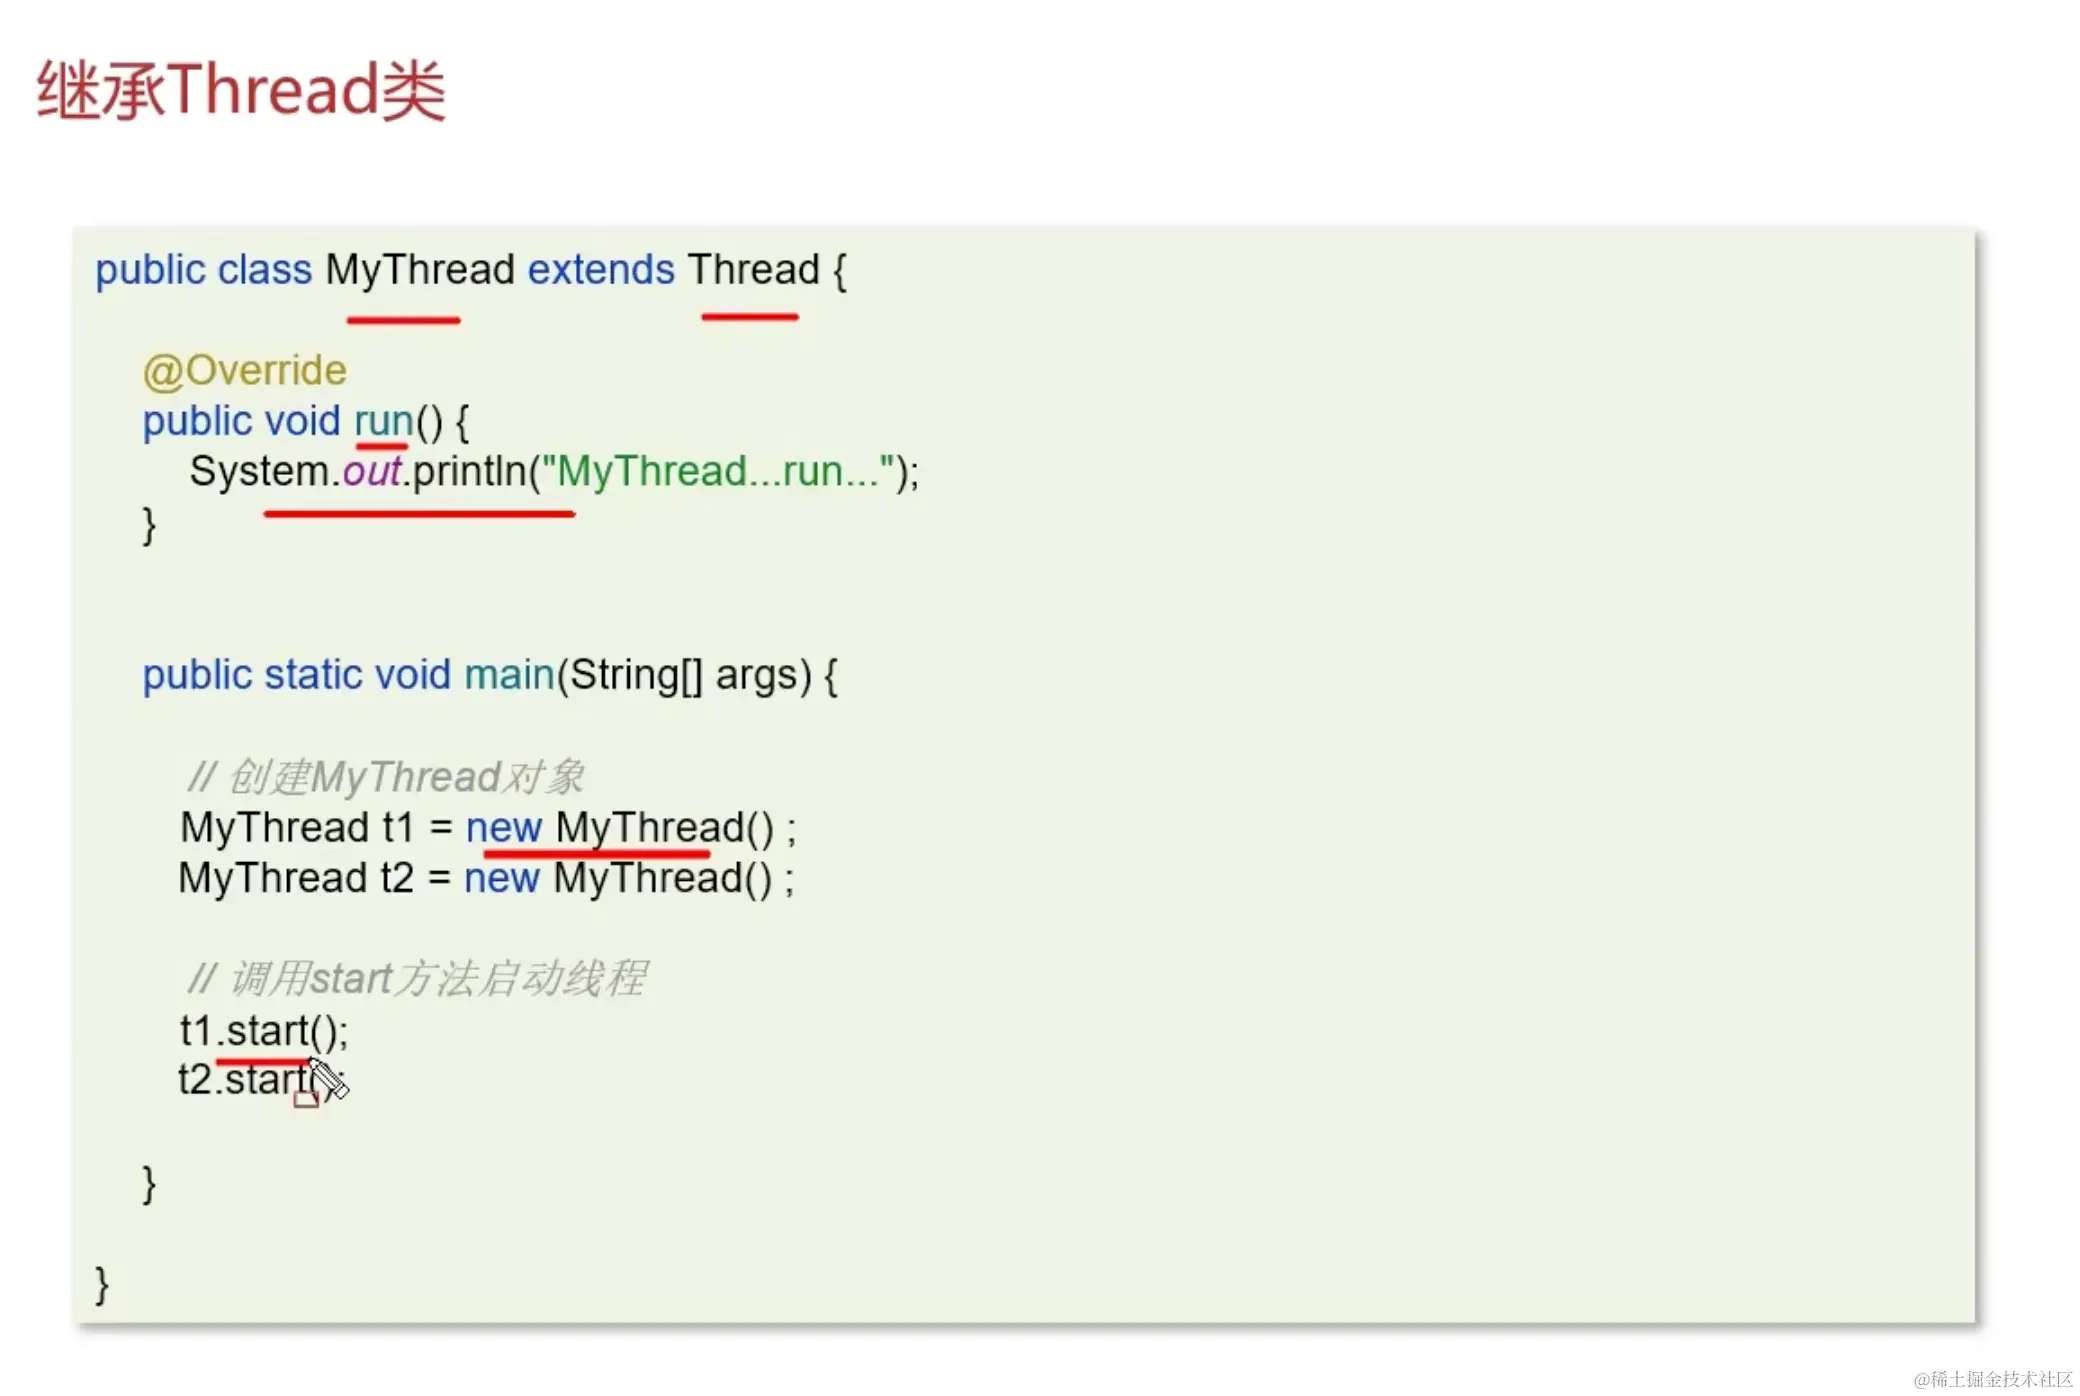Click the red underline beneath Thread superclass
This screenshot has height=1396, width=2080.
point(750,317)
